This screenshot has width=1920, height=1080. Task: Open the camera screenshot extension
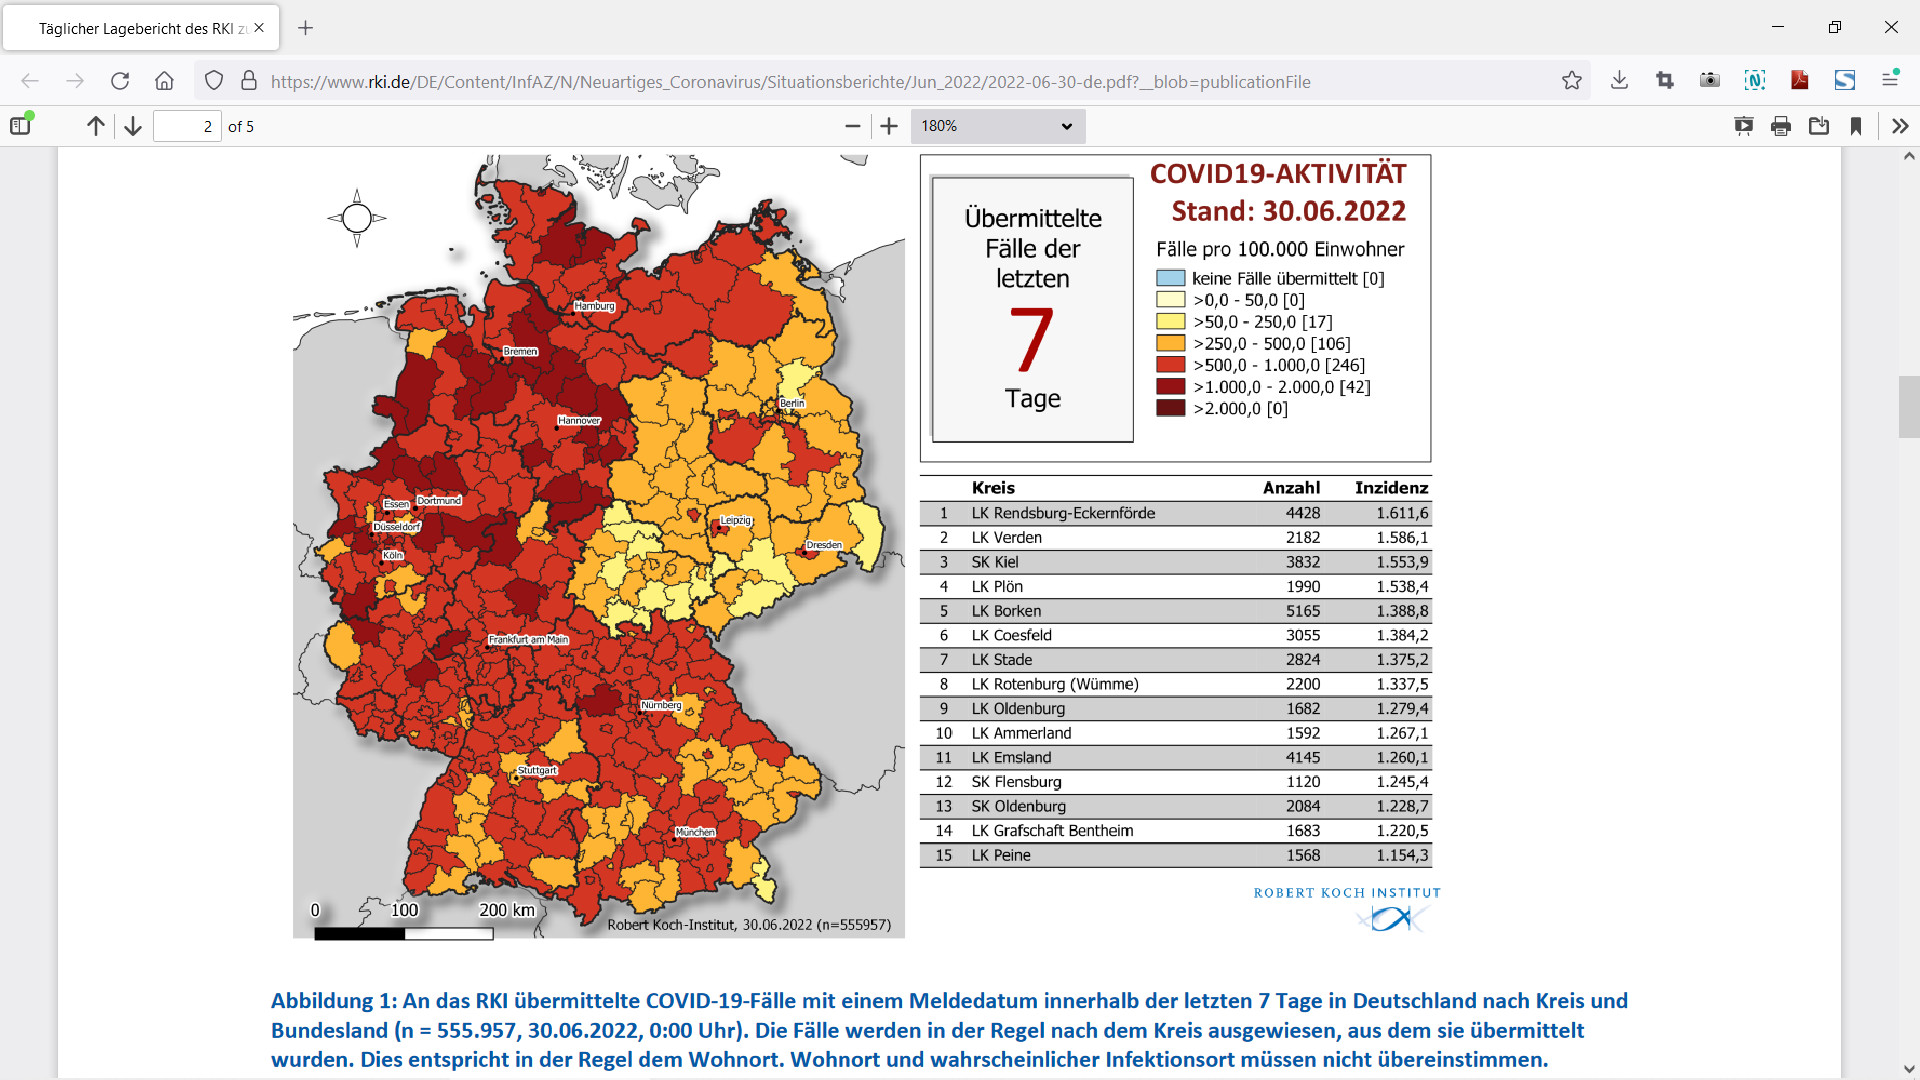click(x=1710, y=81)
